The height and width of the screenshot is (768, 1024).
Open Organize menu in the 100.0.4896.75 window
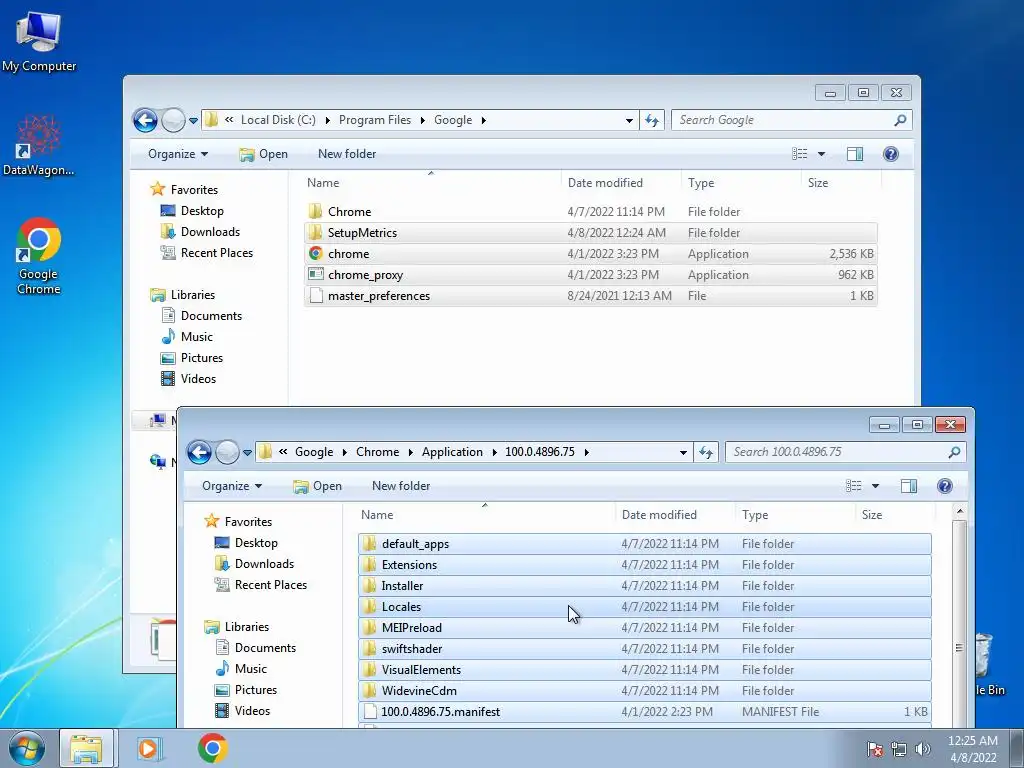click(x=232, y=486)
